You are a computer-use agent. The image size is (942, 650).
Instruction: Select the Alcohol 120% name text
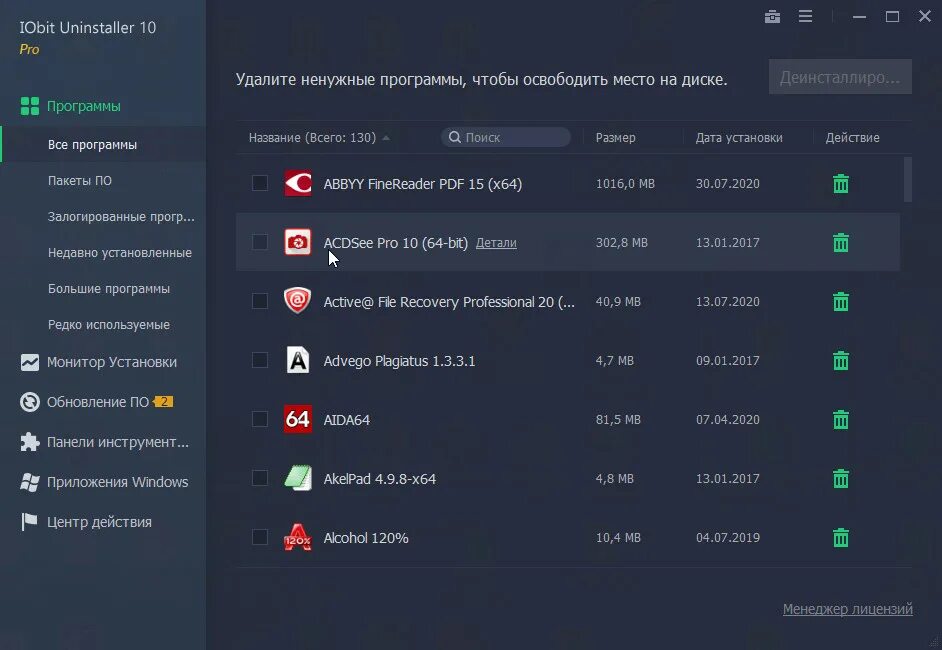(x=366, y=538)
